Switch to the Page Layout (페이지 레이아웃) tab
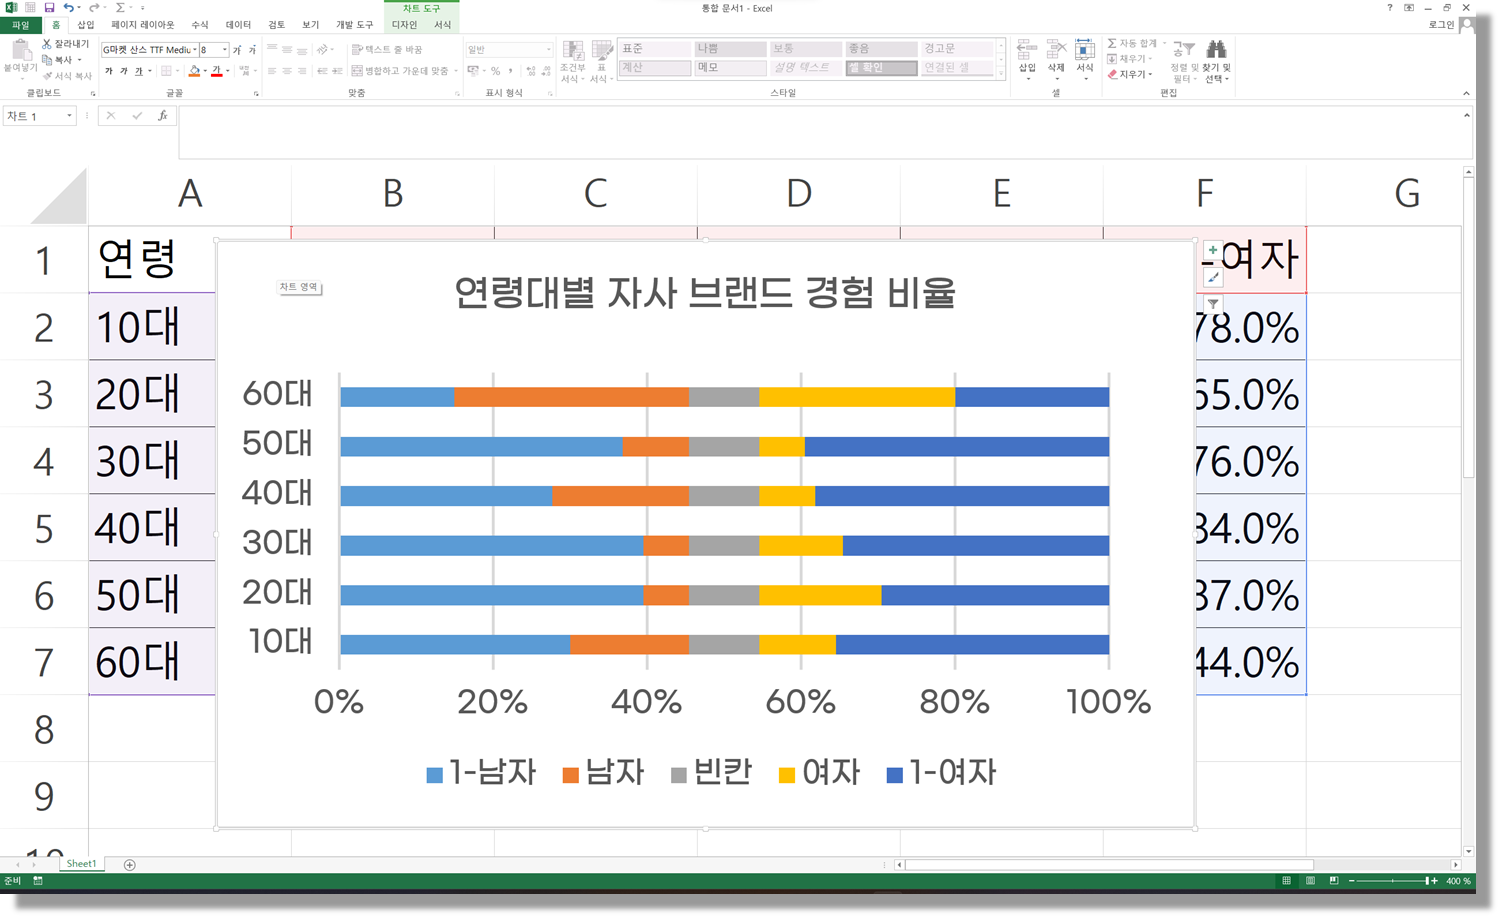Screen dimensions: 1500x918 tap(142, 25)
